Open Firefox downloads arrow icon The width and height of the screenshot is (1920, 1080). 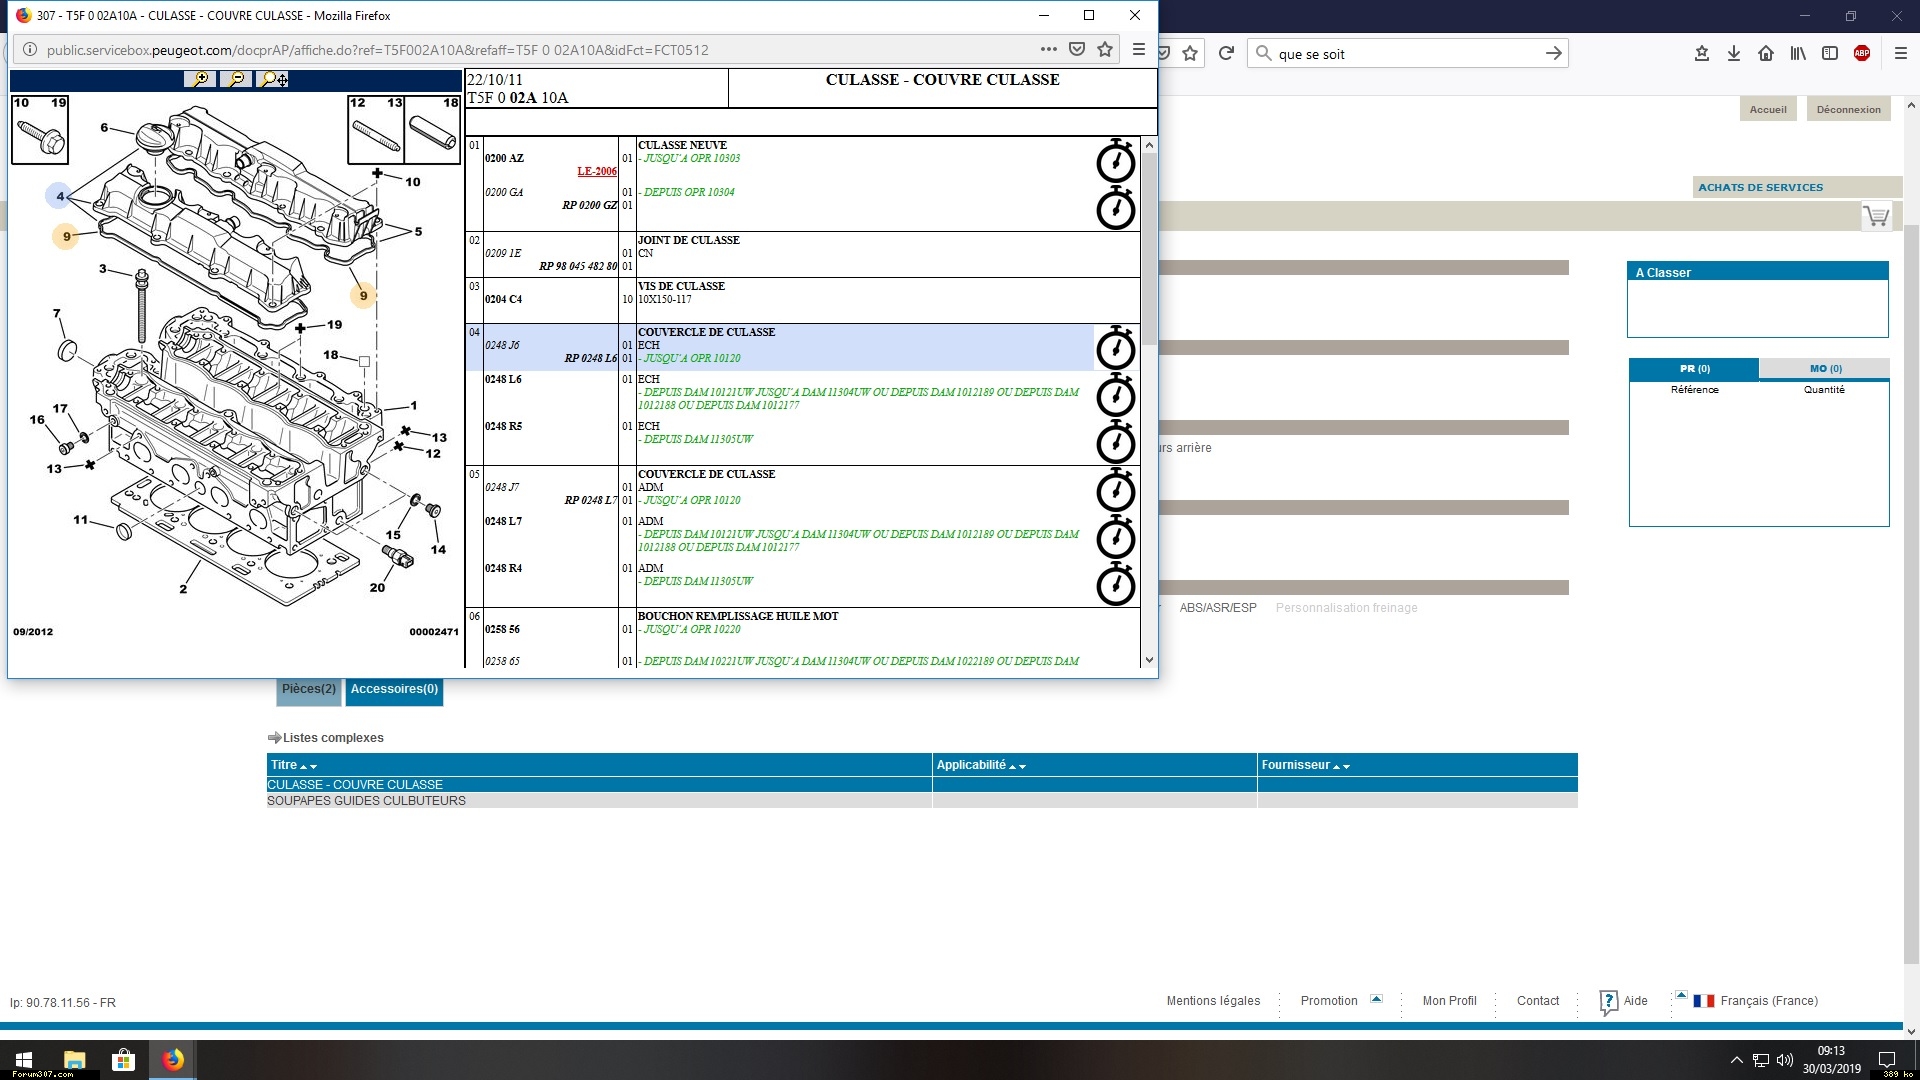coord(1734,54)
